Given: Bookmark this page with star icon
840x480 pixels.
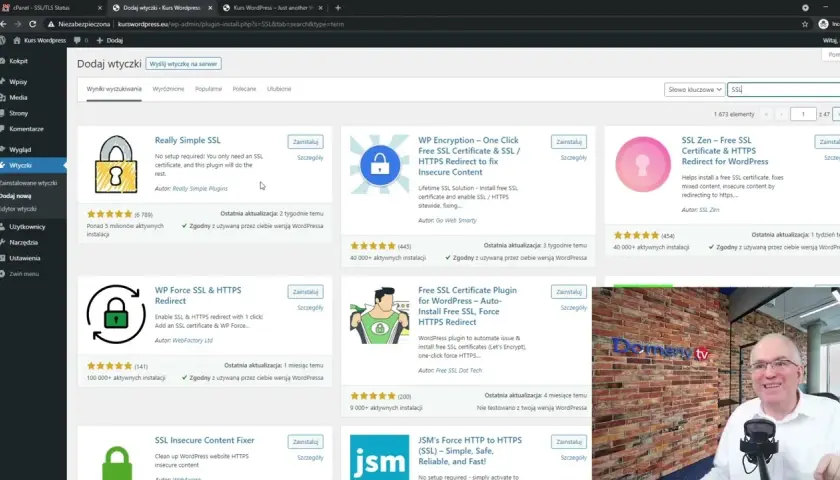Looking at the screenshot, I should [x=805, y=24].
